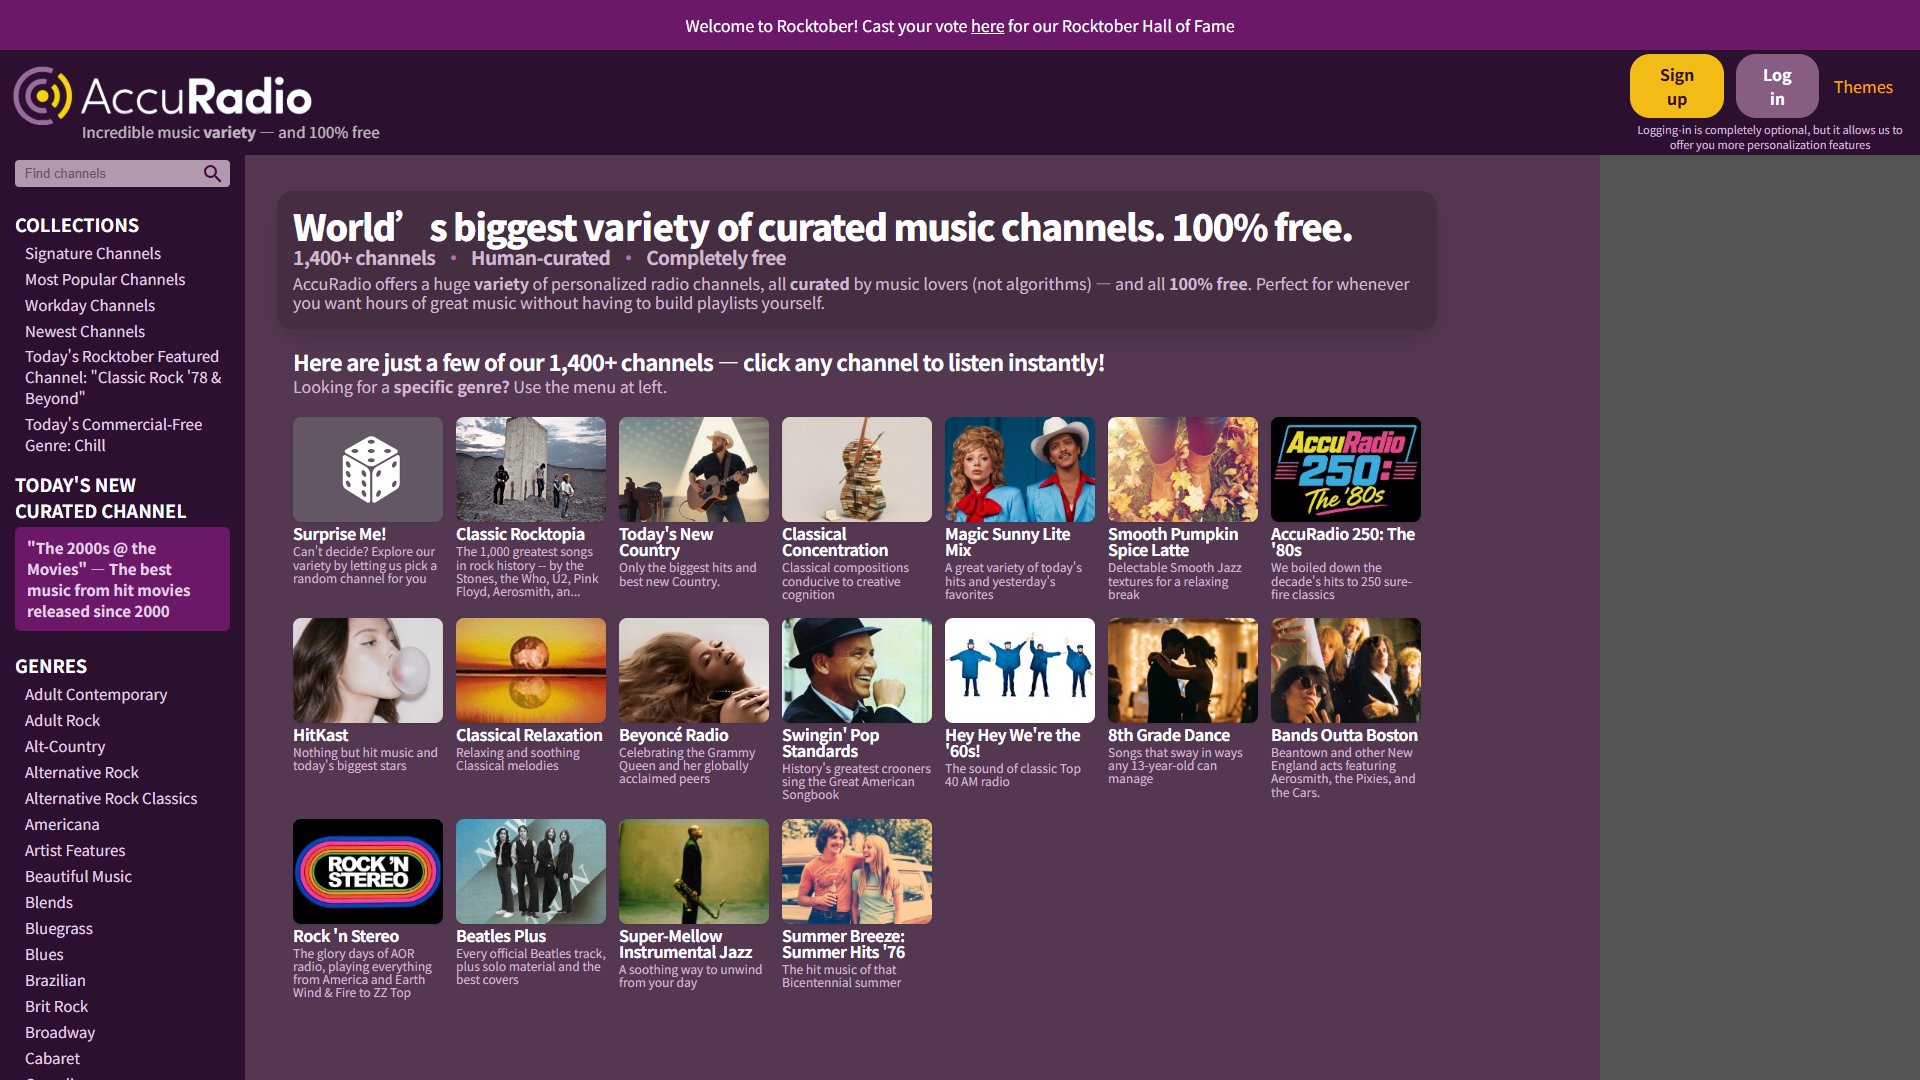Click the Surprise Me dice thumbnail
Image resolution: width=1920 pixels, height=1080 pixels.
368,469
